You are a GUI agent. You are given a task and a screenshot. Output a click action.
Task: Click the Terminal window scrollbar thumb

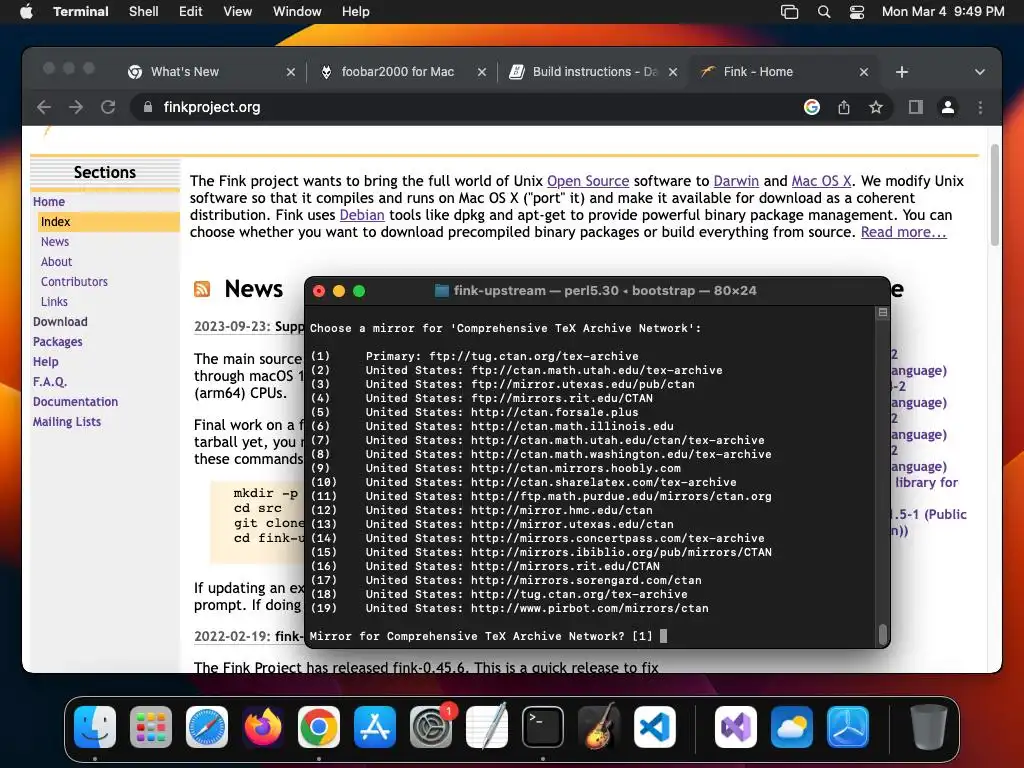pos(882,633)
